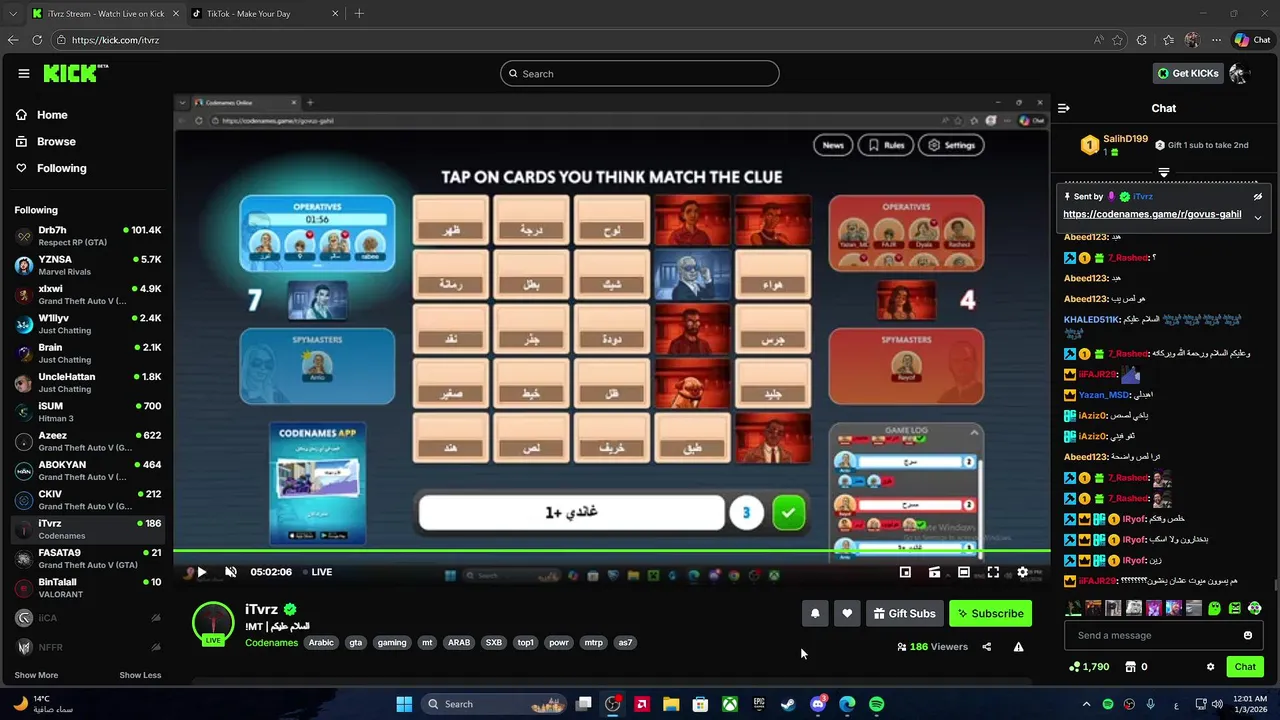The image size is (1280, 720).
Task: Click Show More in sidebar
Action: pos(36,675)
